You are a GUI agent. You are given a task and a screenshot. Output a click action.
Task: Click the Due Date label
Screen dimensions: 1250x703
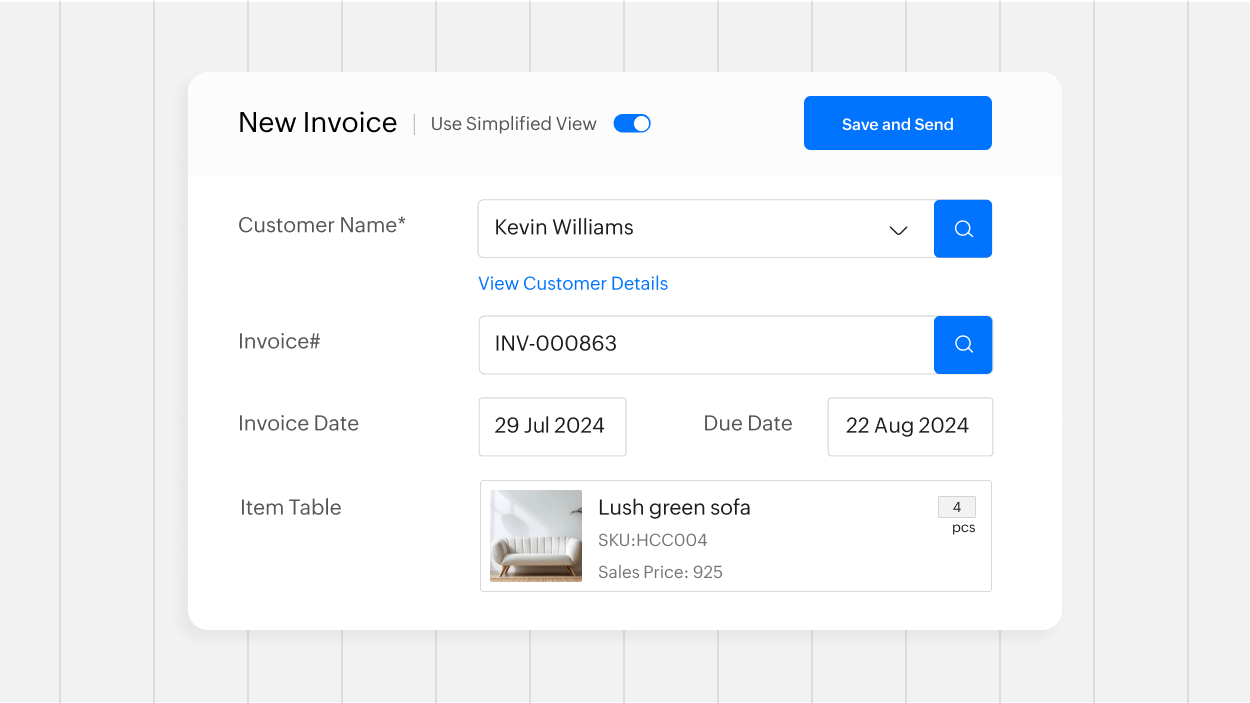[748, 424]
